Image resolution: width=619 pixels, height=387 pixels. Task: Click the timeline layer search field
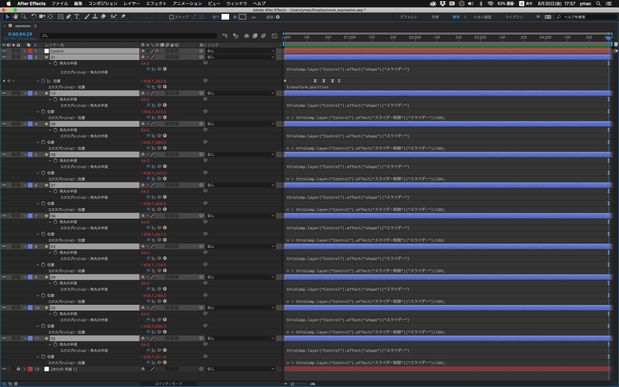(129, 36)
